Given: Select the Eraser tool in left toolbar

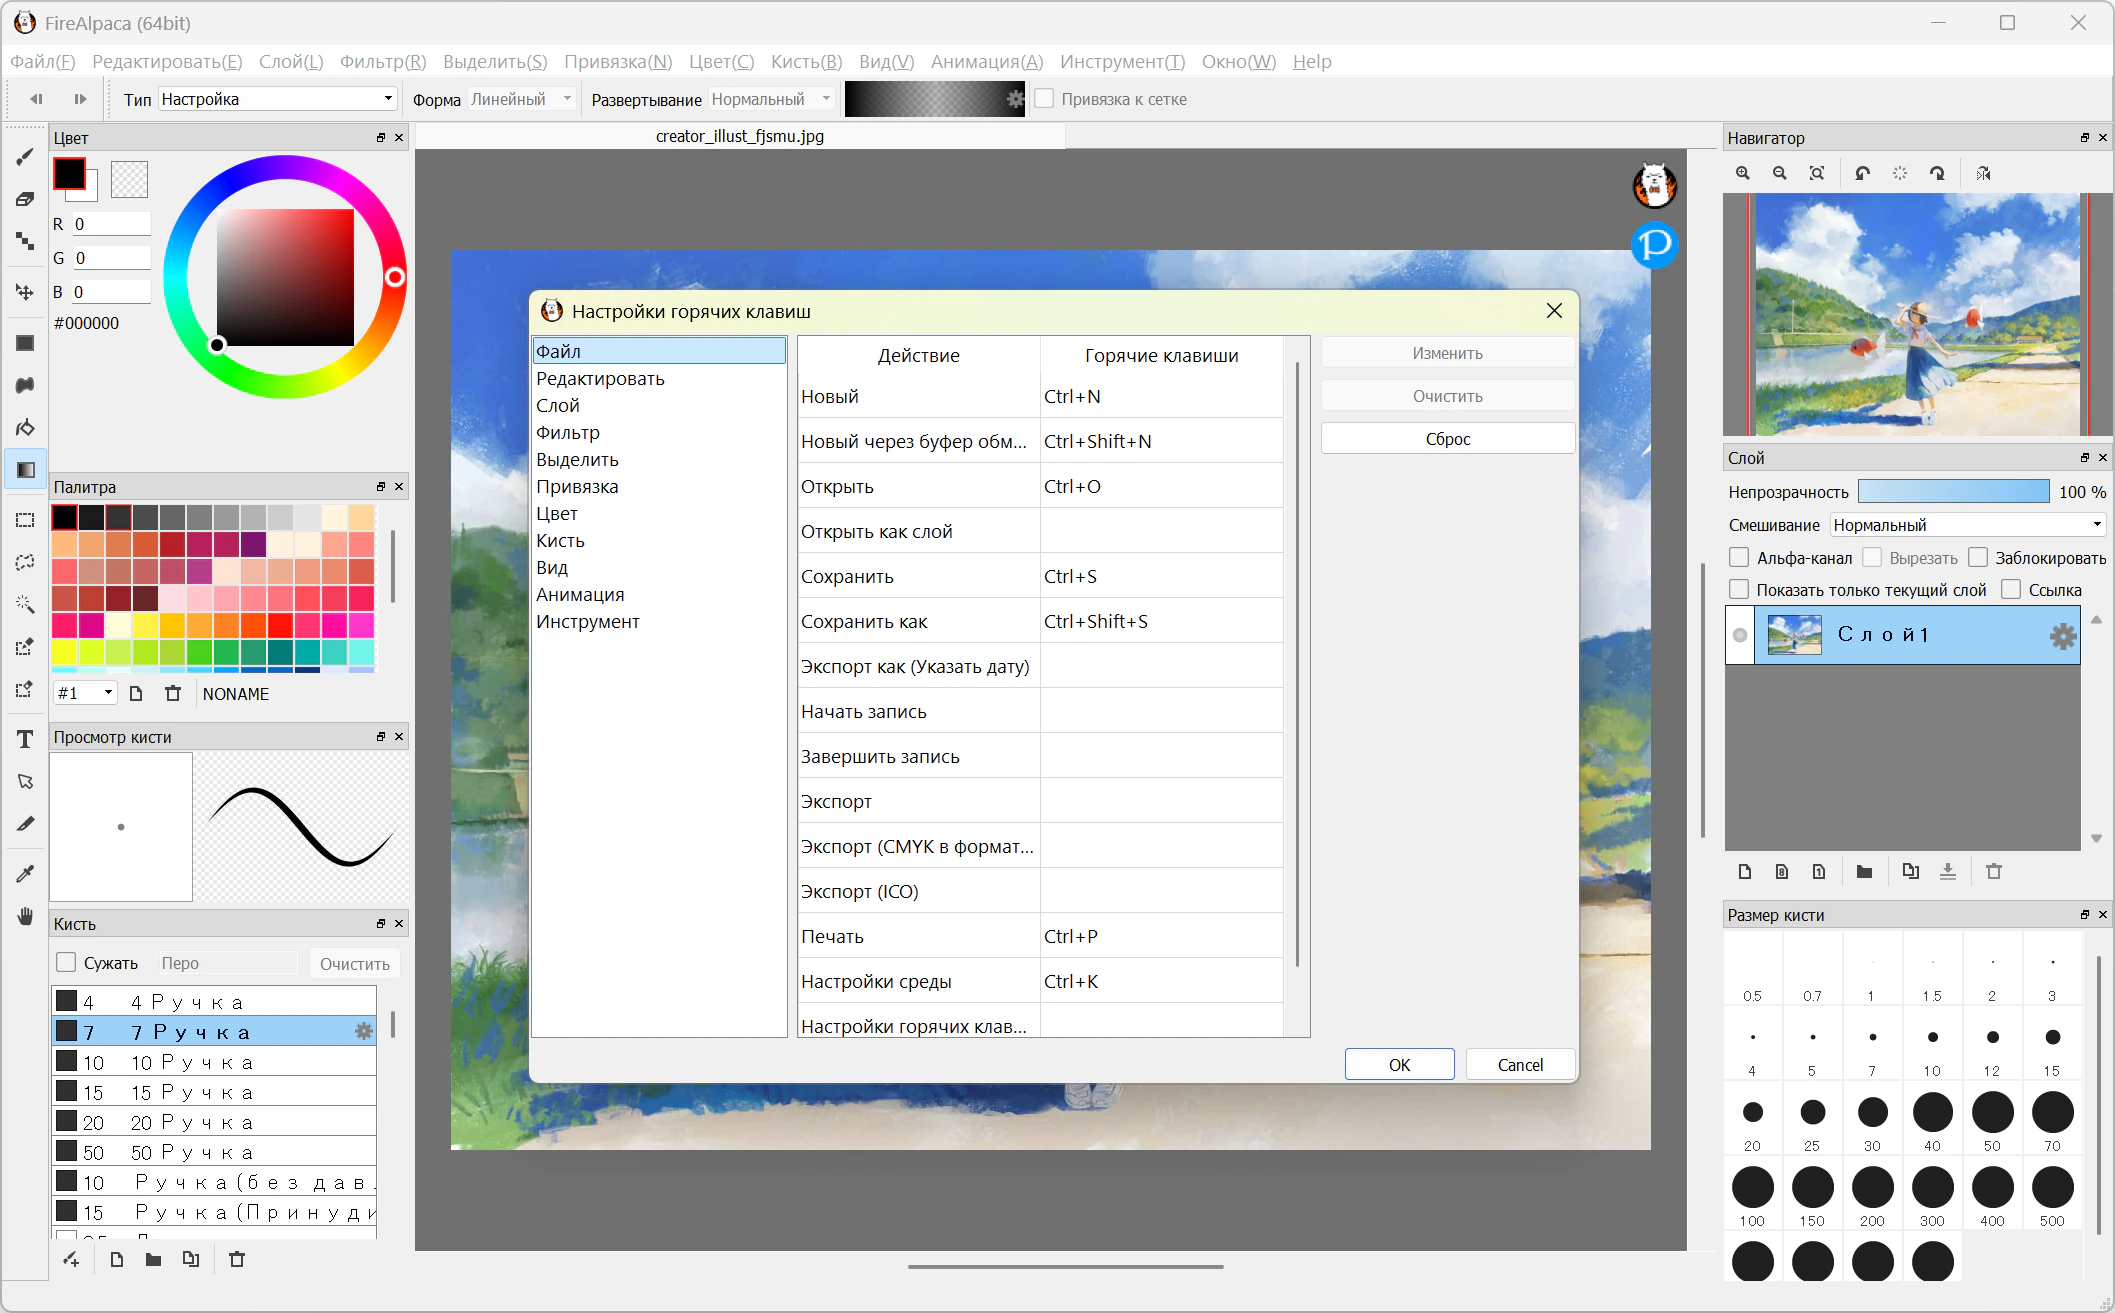Looking at the screenshot, I should pos(25,199).
